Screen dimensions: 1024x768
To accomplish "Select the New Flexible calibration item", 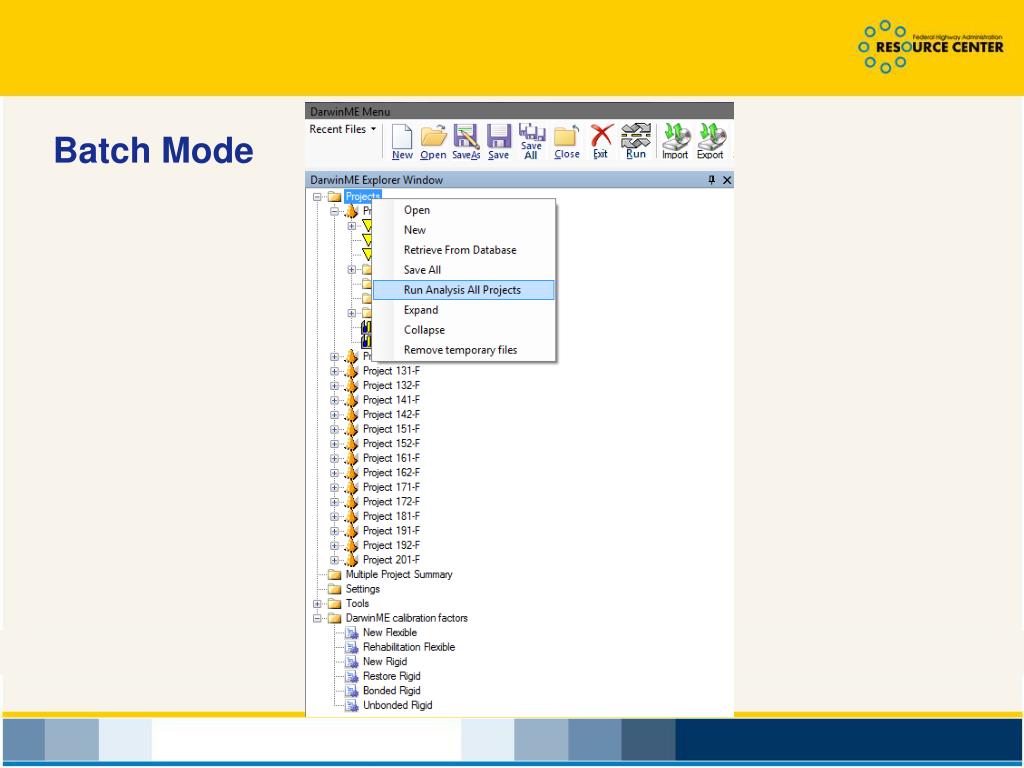I will pyautogui.click(x=391, y=632).
